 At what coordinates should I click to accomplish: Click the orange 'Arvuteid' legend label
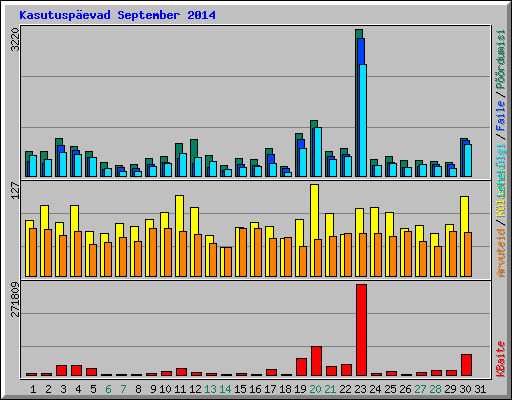(x=501, y=252)
